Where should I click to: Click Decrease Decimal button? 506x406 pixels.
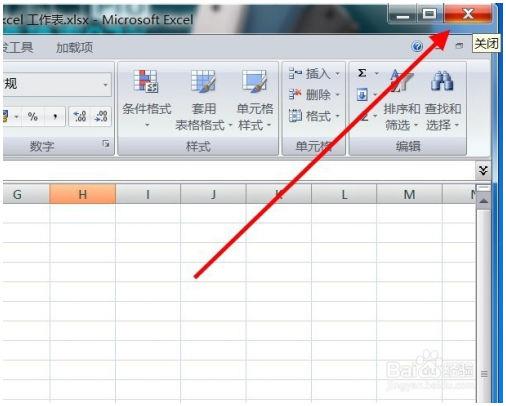(101, 116)
